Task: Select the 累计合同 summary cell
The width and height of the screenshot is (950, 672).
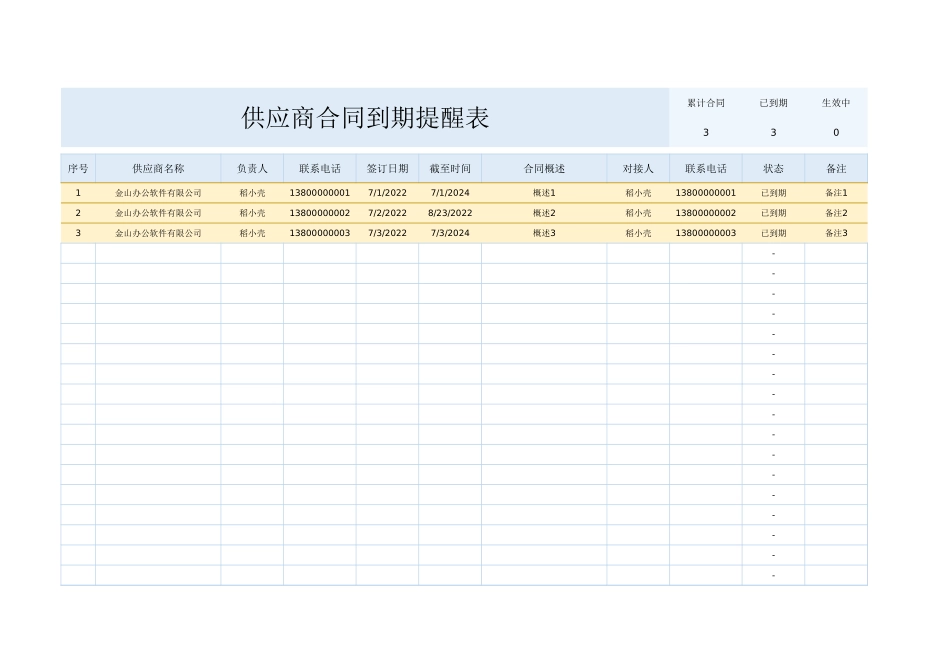Action: 704,102
